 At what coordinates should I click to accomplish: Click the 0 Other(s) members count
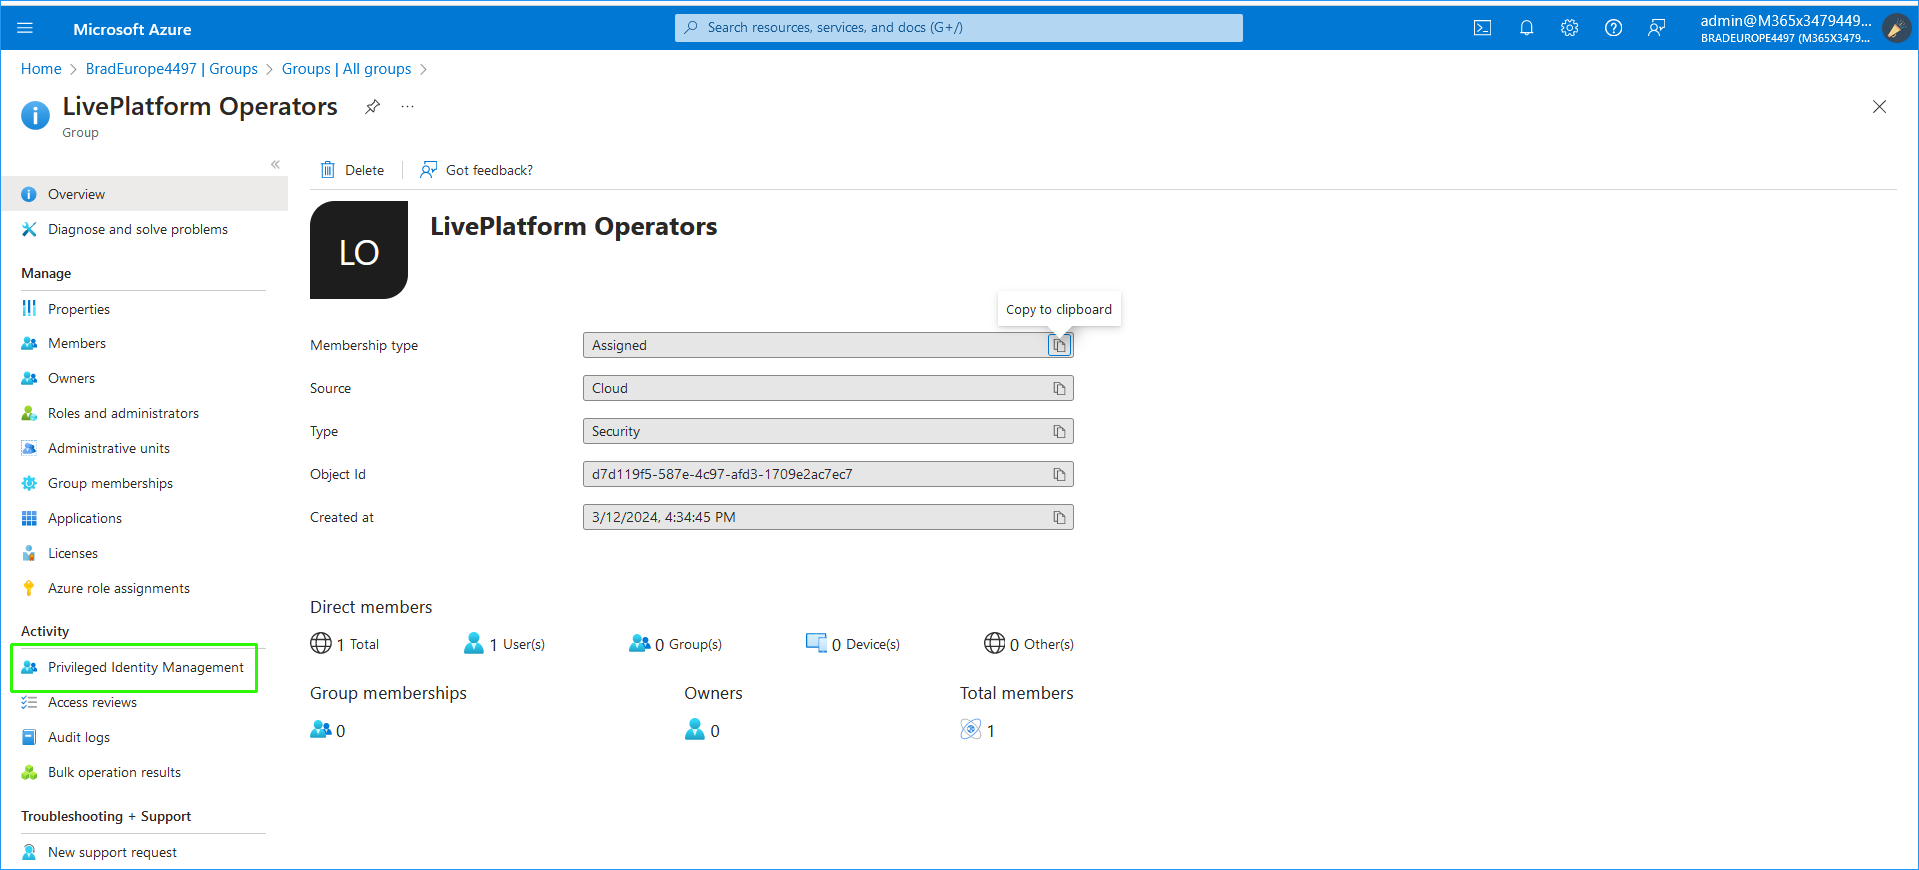[x=1029, y=644]
